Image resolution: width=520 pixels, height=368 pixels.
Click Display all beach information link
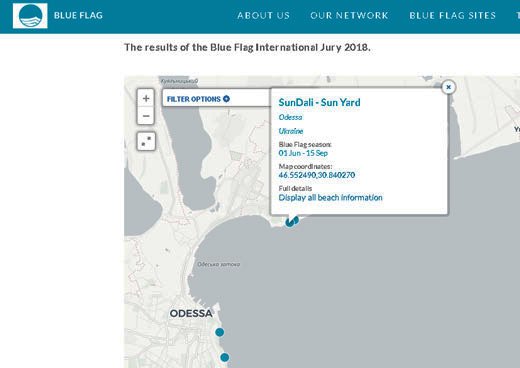(x=330, y=198)
